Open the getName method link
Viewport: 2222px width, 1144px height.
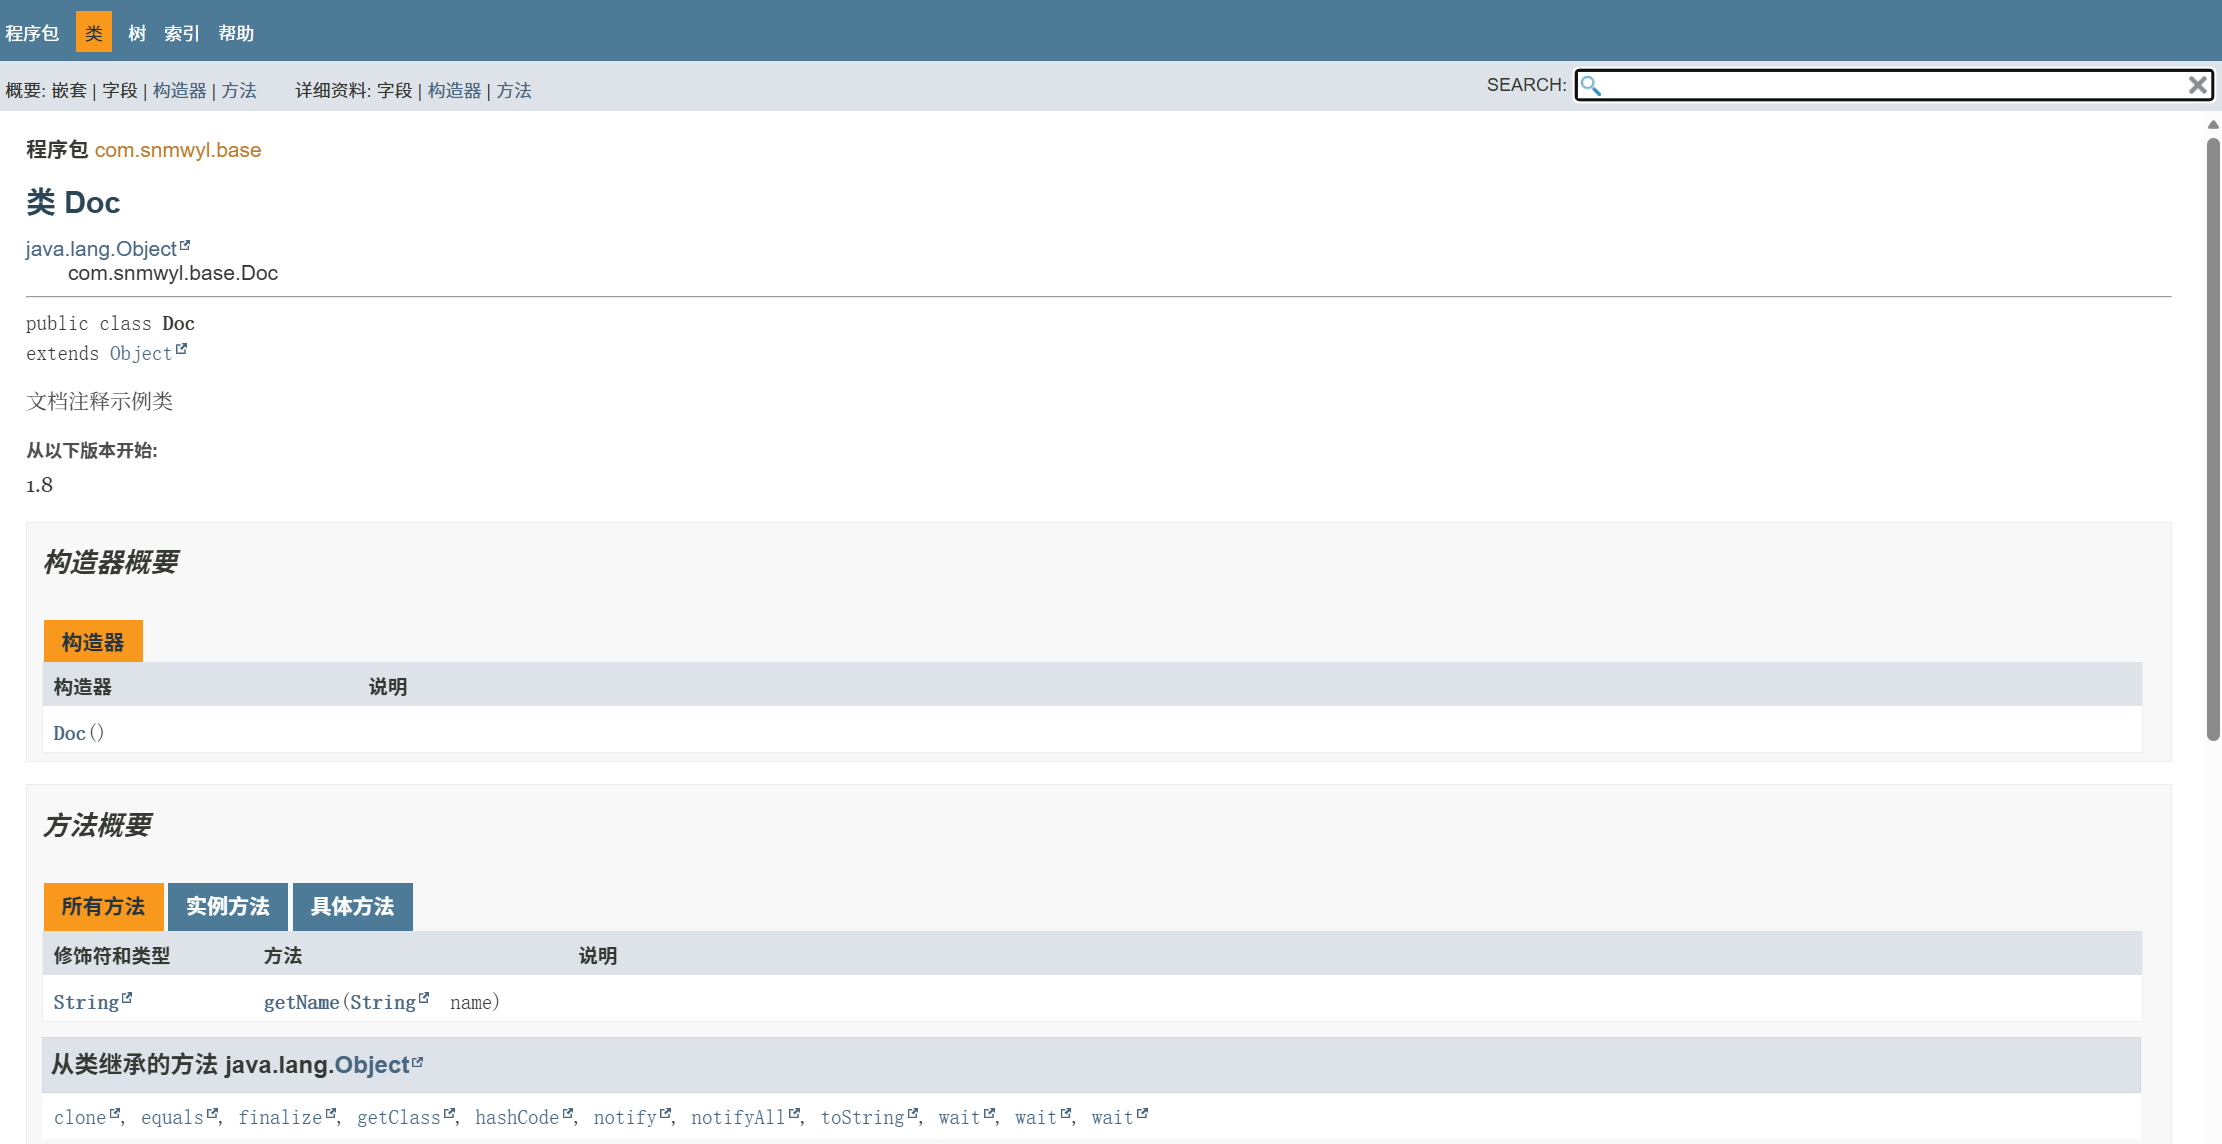tap(301, 1003)
